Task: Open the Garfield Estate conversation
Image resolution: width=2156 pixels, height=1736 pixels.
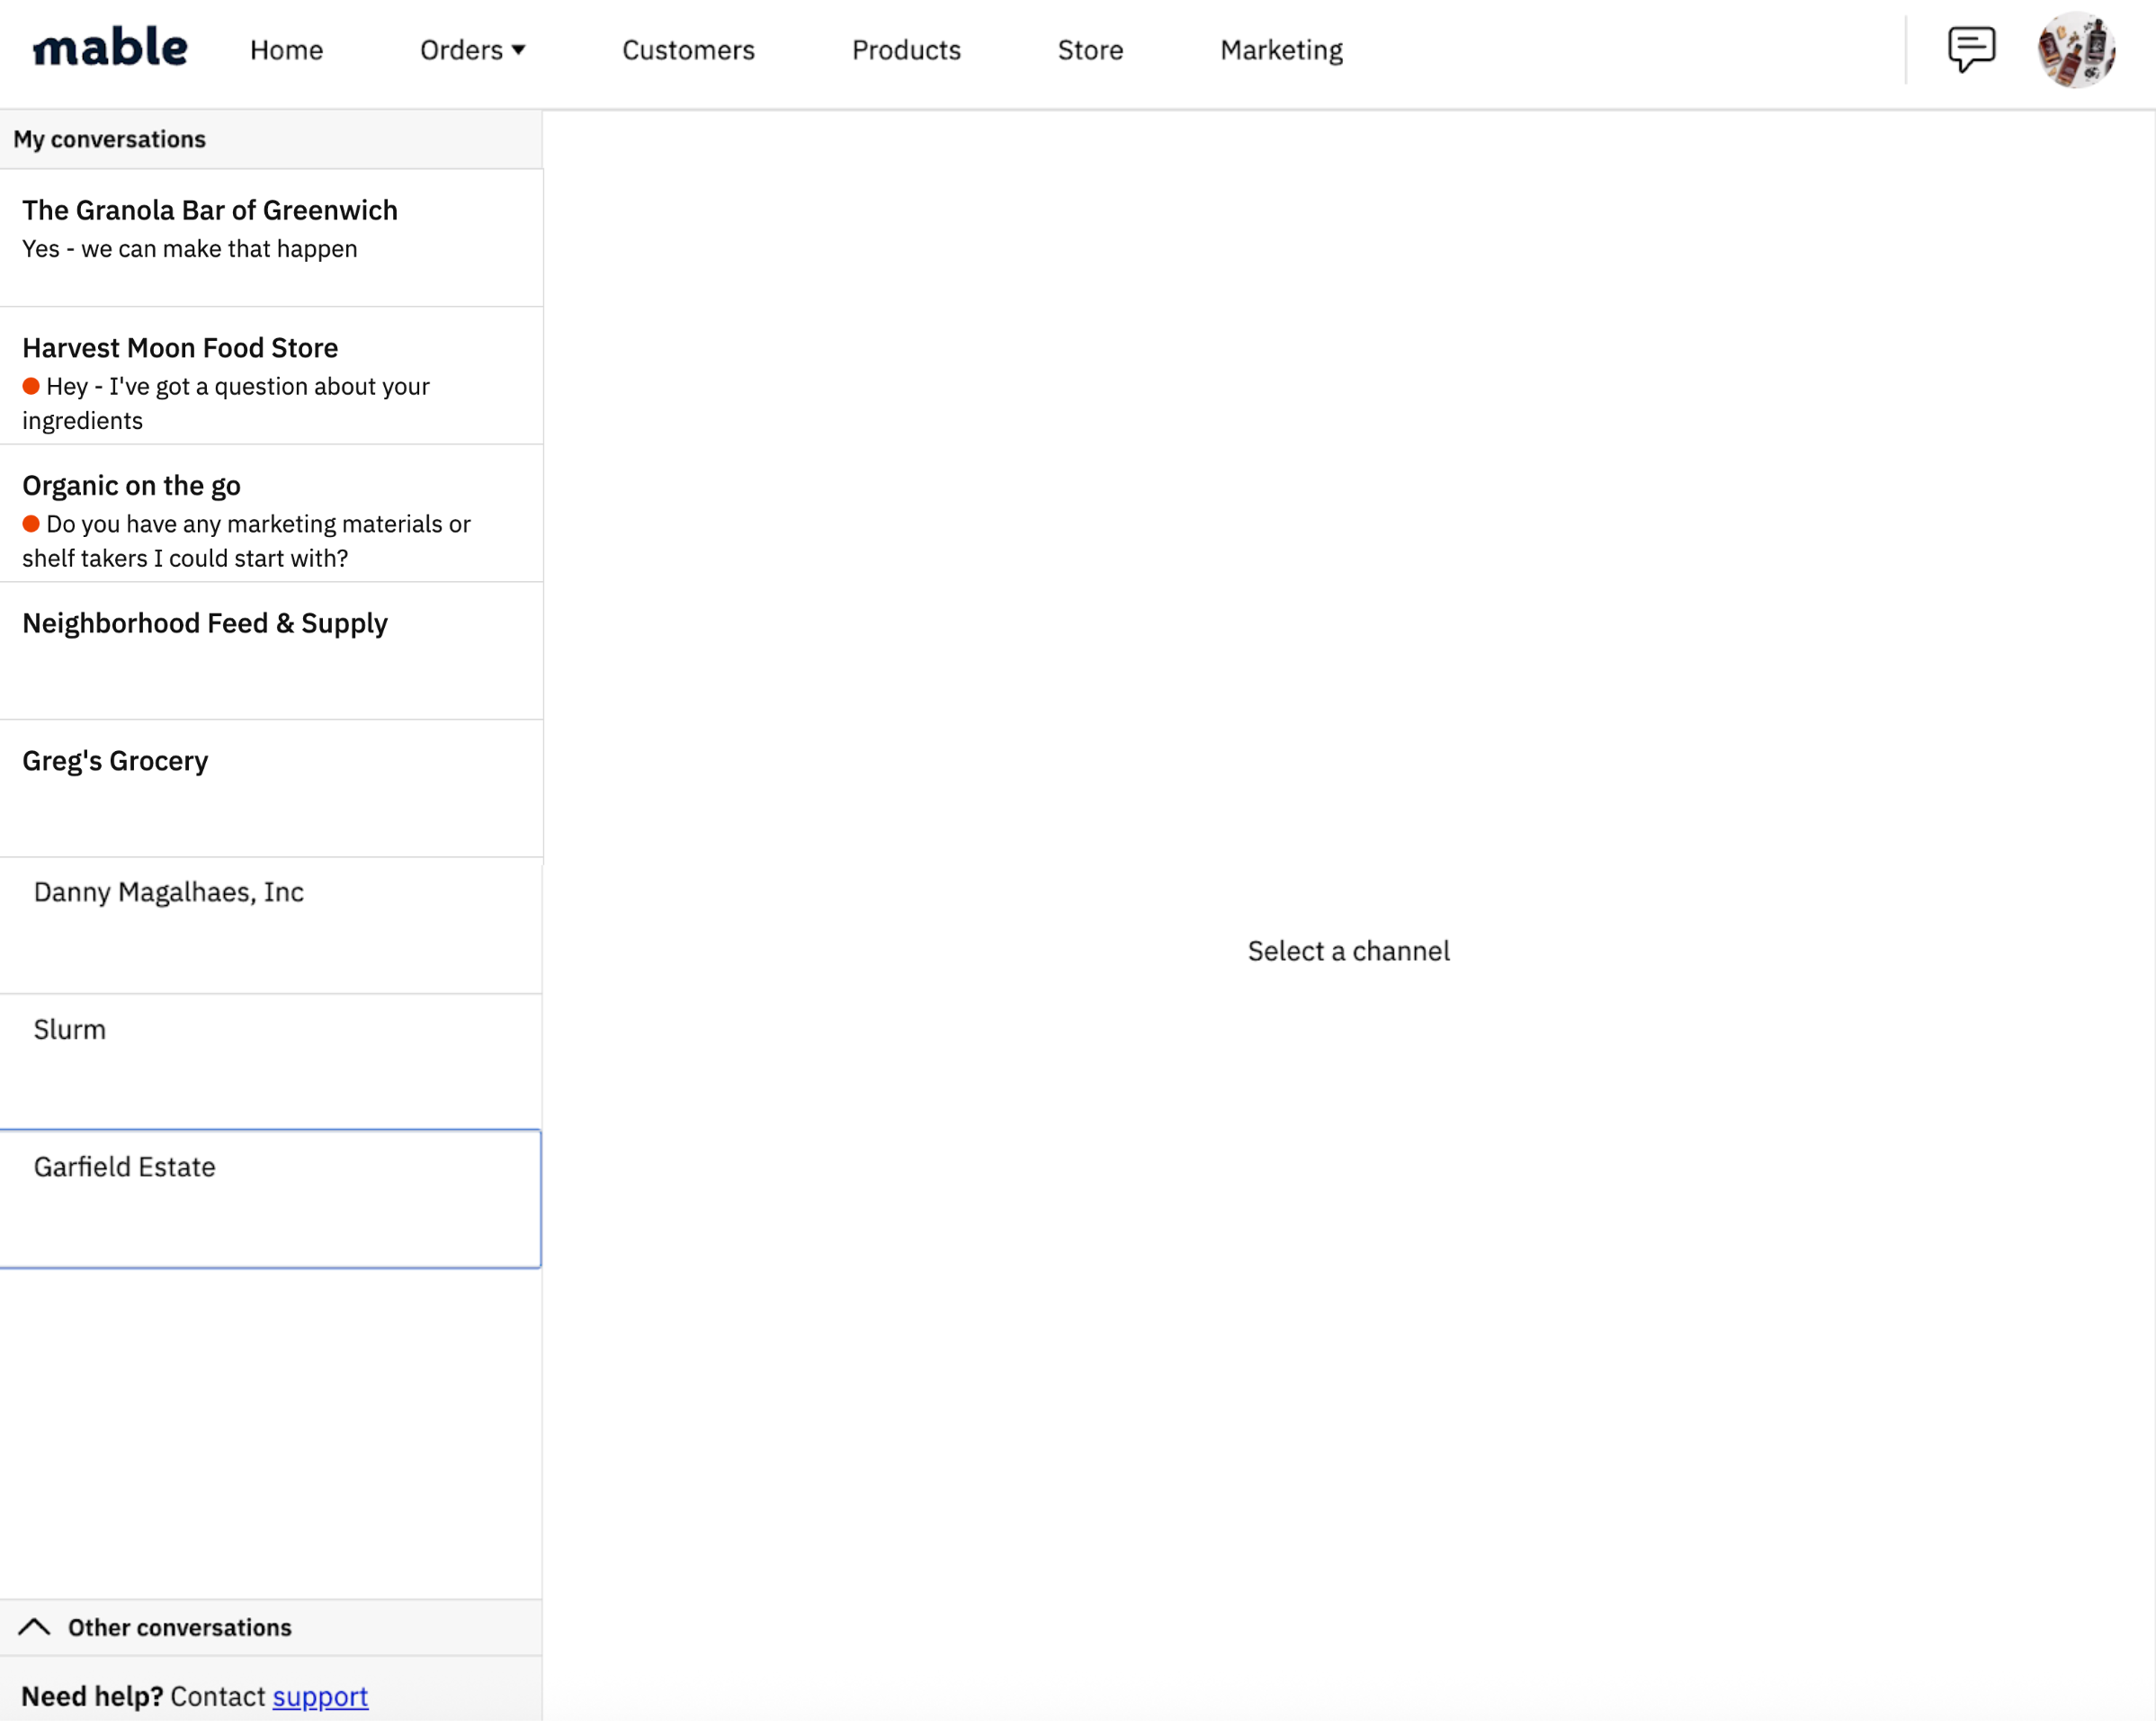Action: point(271,1199)
